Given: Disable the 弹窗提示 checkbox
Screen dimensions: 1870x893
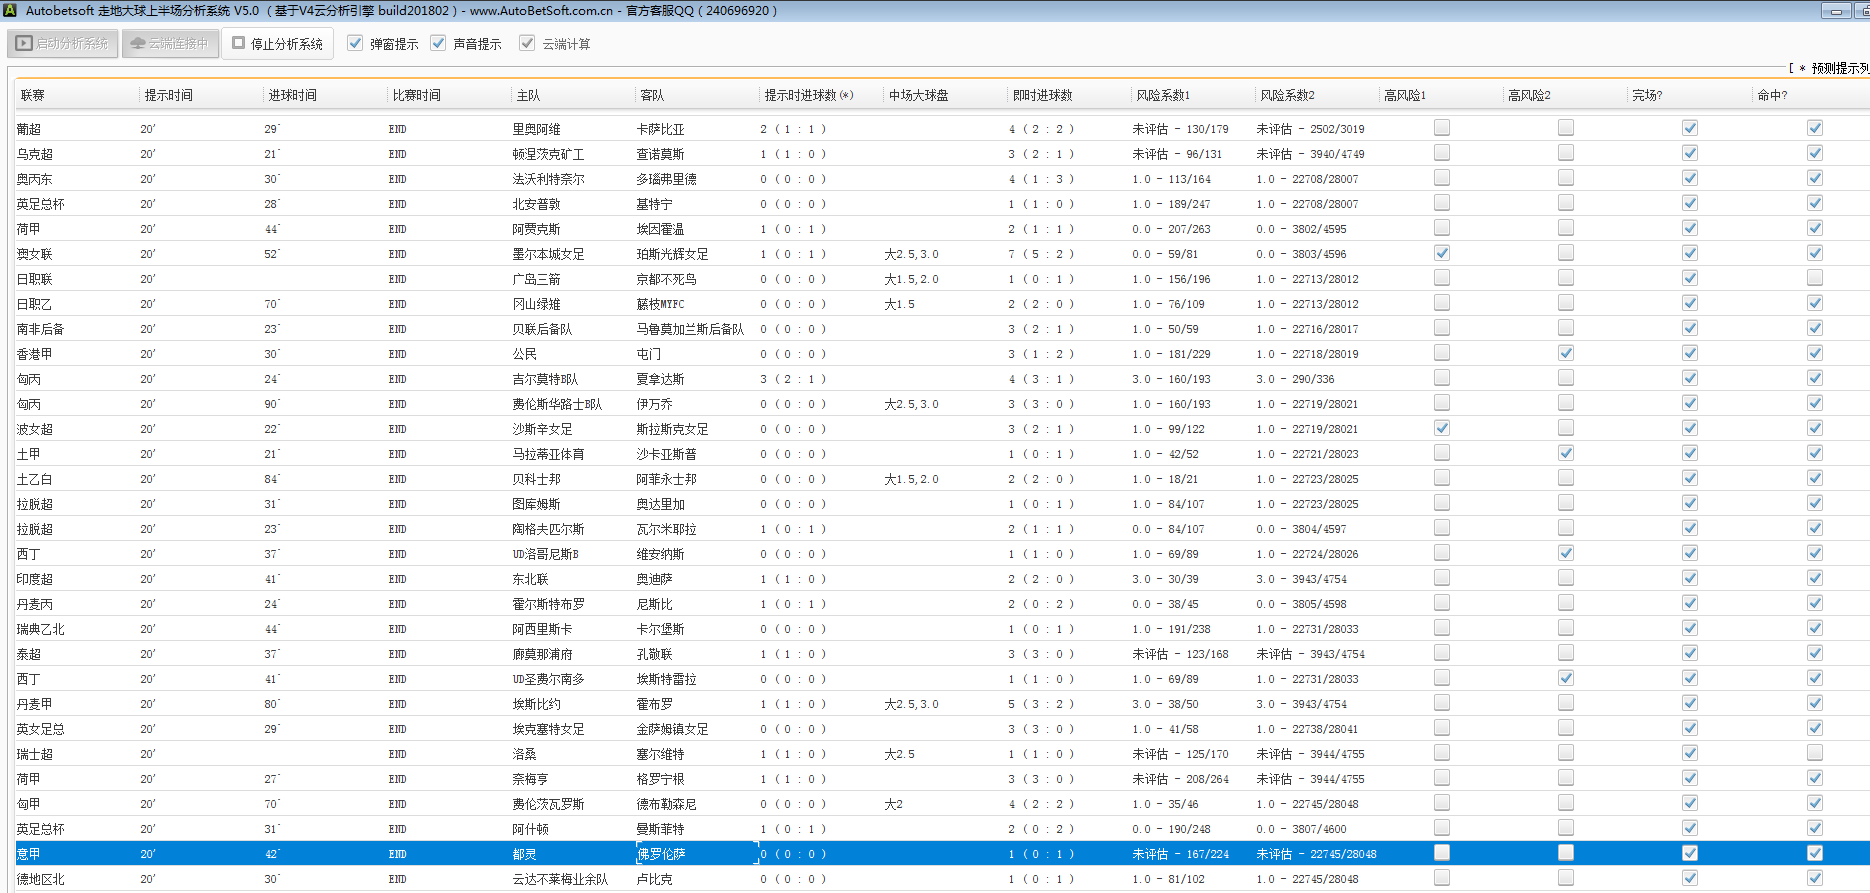Looking at the screenshot, I should [x=355, y=43].
